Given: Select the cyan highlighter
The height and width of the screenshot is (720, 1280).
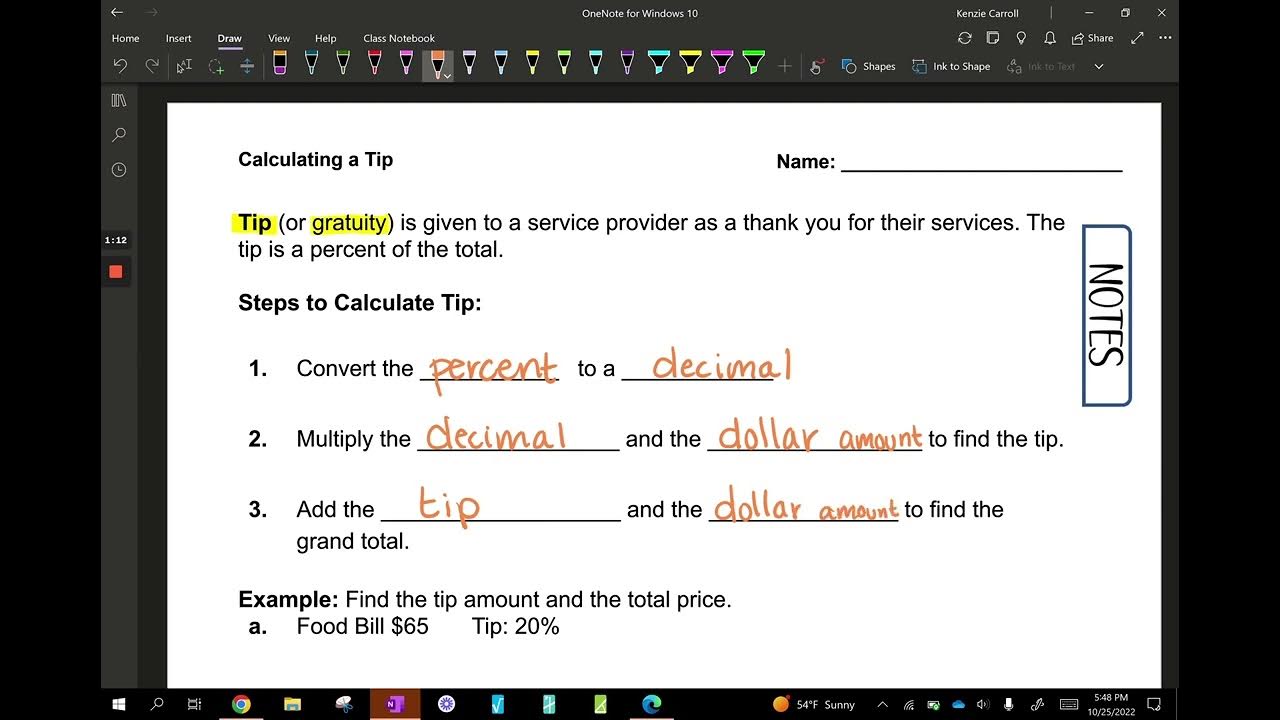Looking at the screenshot, I should click(x=658, y=64).
